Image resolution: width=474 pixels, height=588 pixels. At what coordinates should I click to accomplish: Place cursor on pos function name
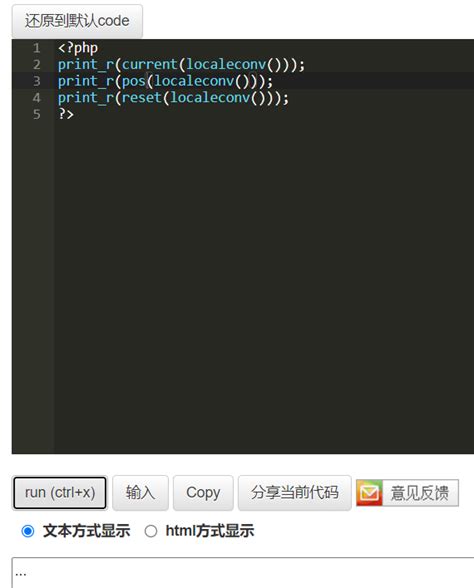[134, 81]
